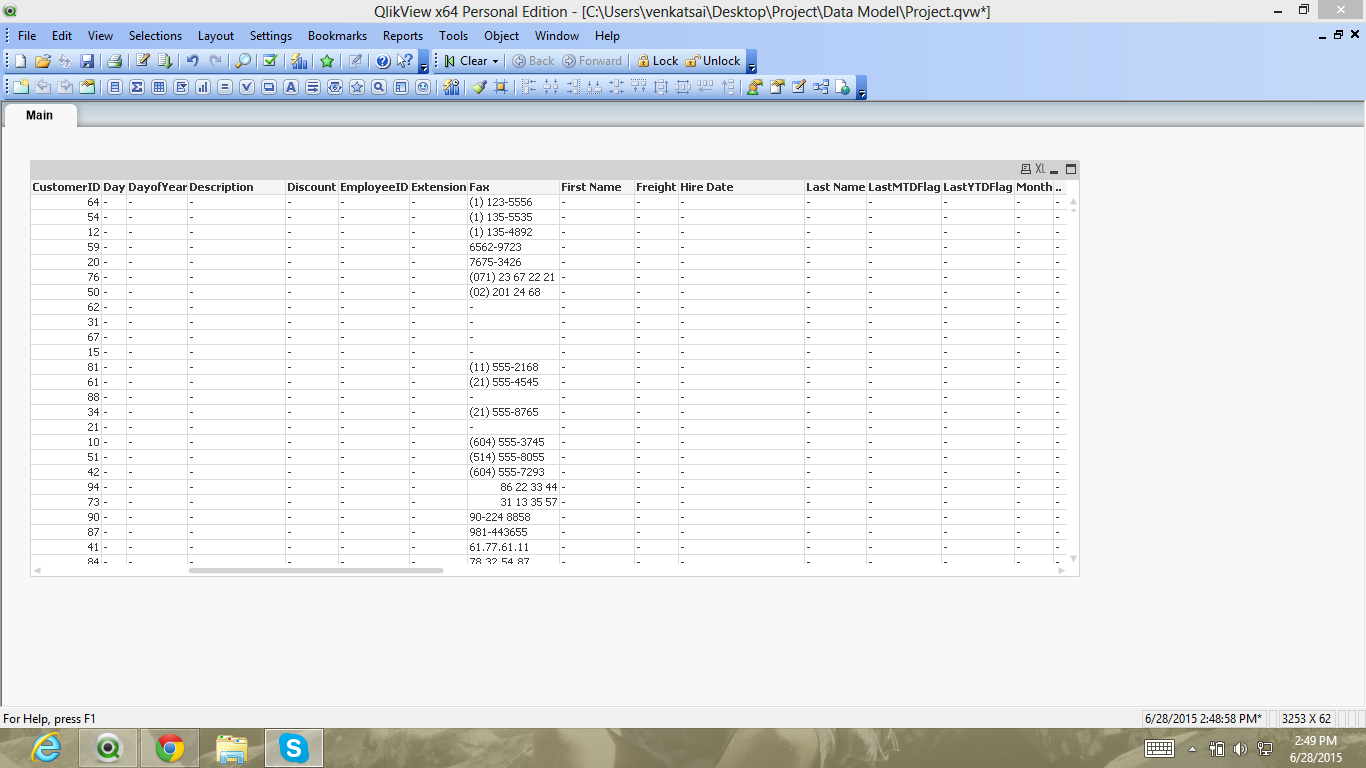Click the table's horizontal scrollbar thumb
Screen dimensions: 1366x768
[315, 570]
